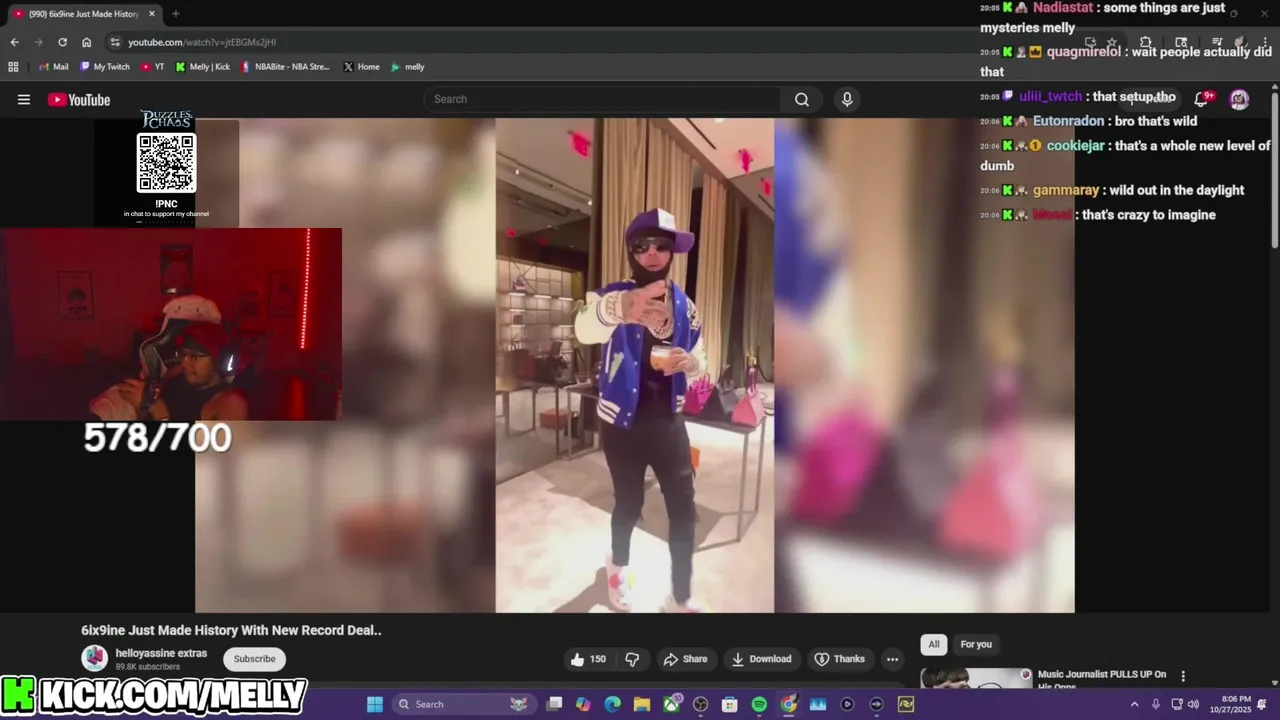
Task: Open Task View in the taskbar
Action: click(555, 704)
